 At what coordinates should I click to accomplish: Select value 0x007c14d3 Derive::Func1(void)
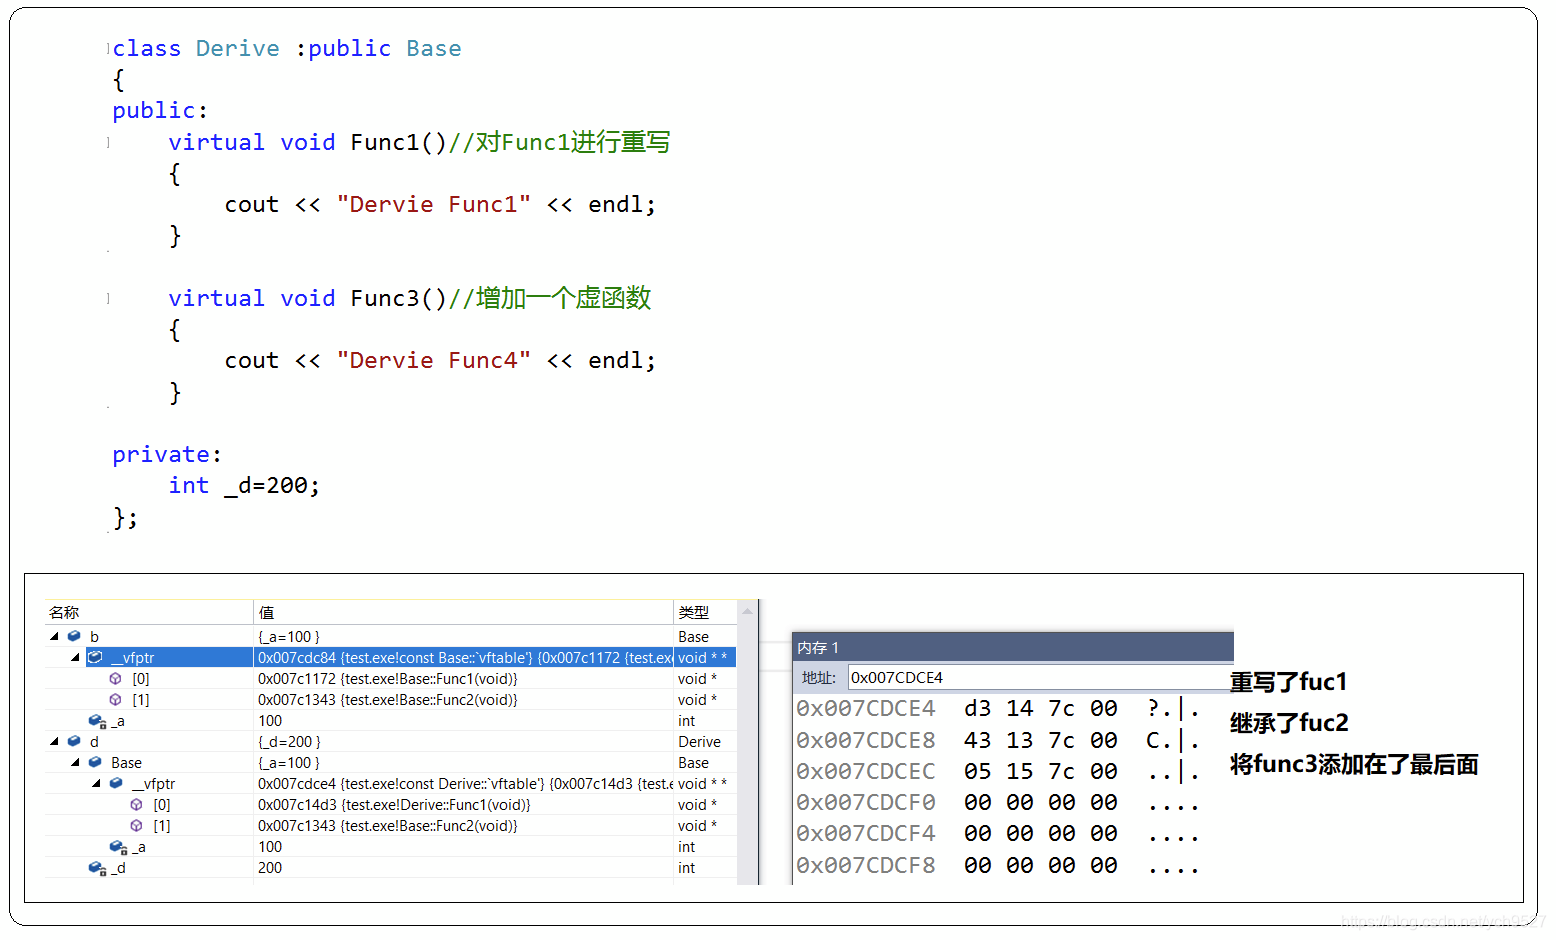[x=394, y=804]
